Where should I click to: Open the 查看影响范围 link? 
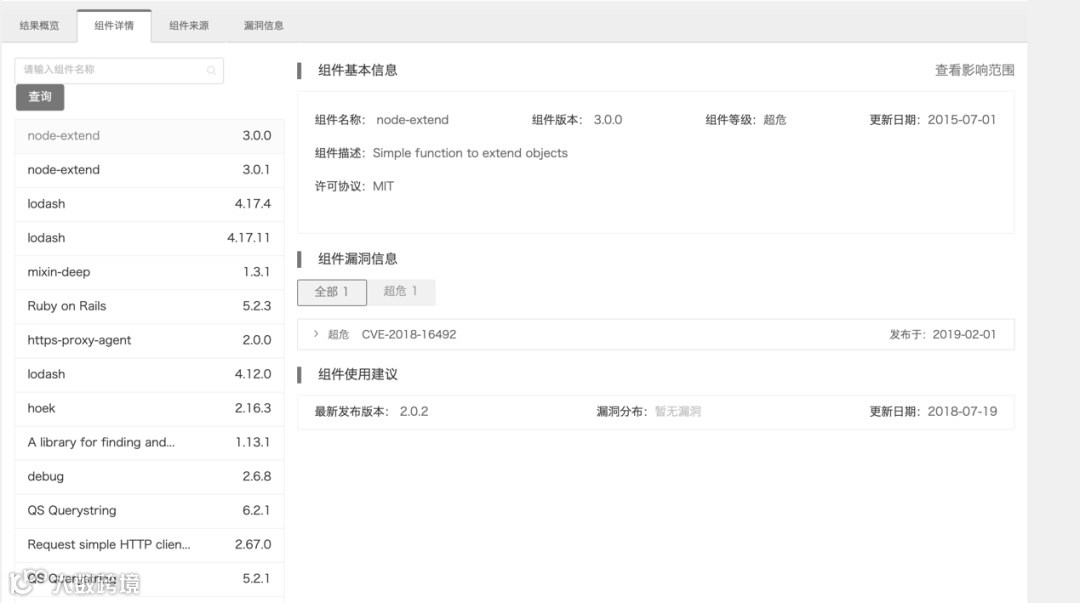pos(974,70)
